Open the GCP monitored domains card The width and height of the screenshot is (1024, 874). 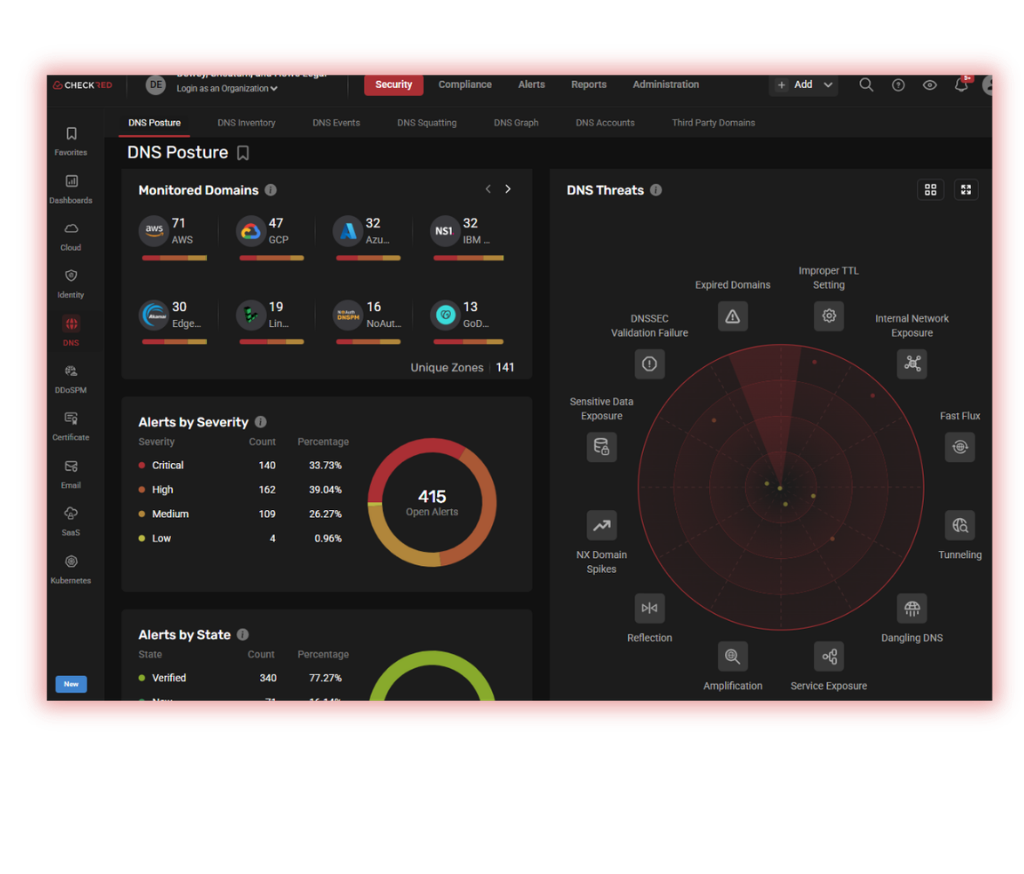tap(270, 238)
